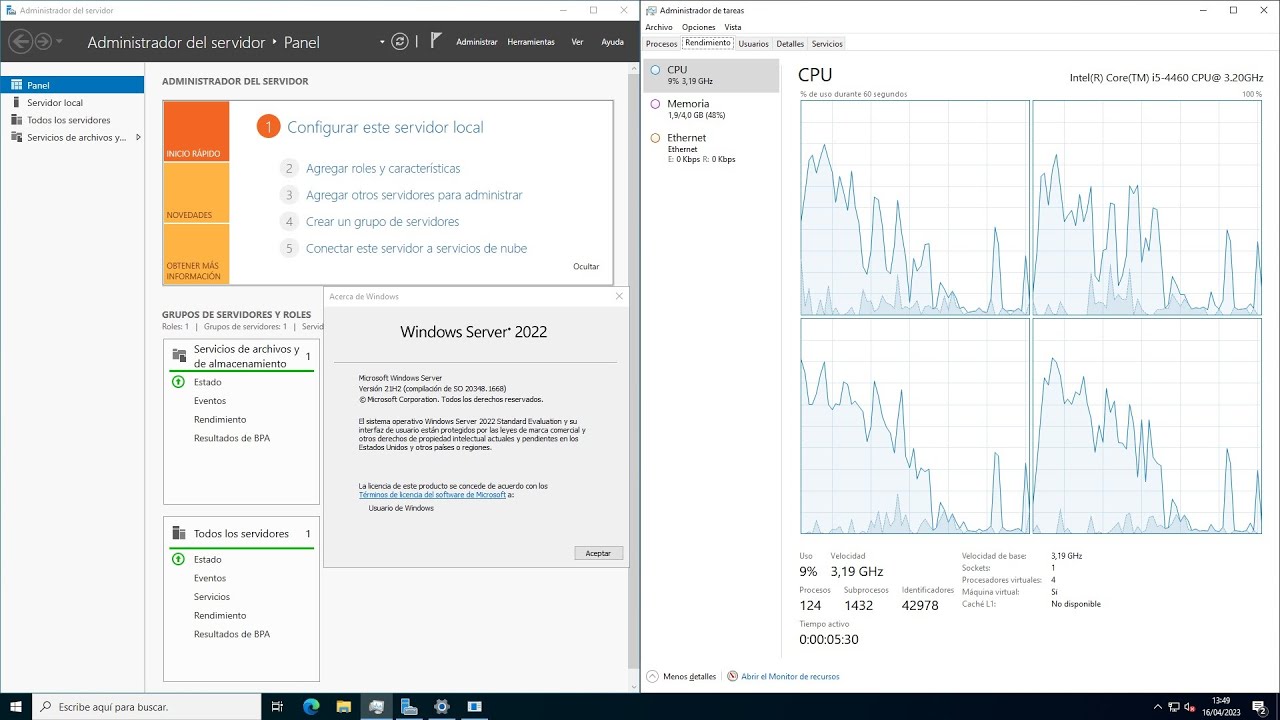
Task: Open the Herramientas menu
Action: point(531,42)
